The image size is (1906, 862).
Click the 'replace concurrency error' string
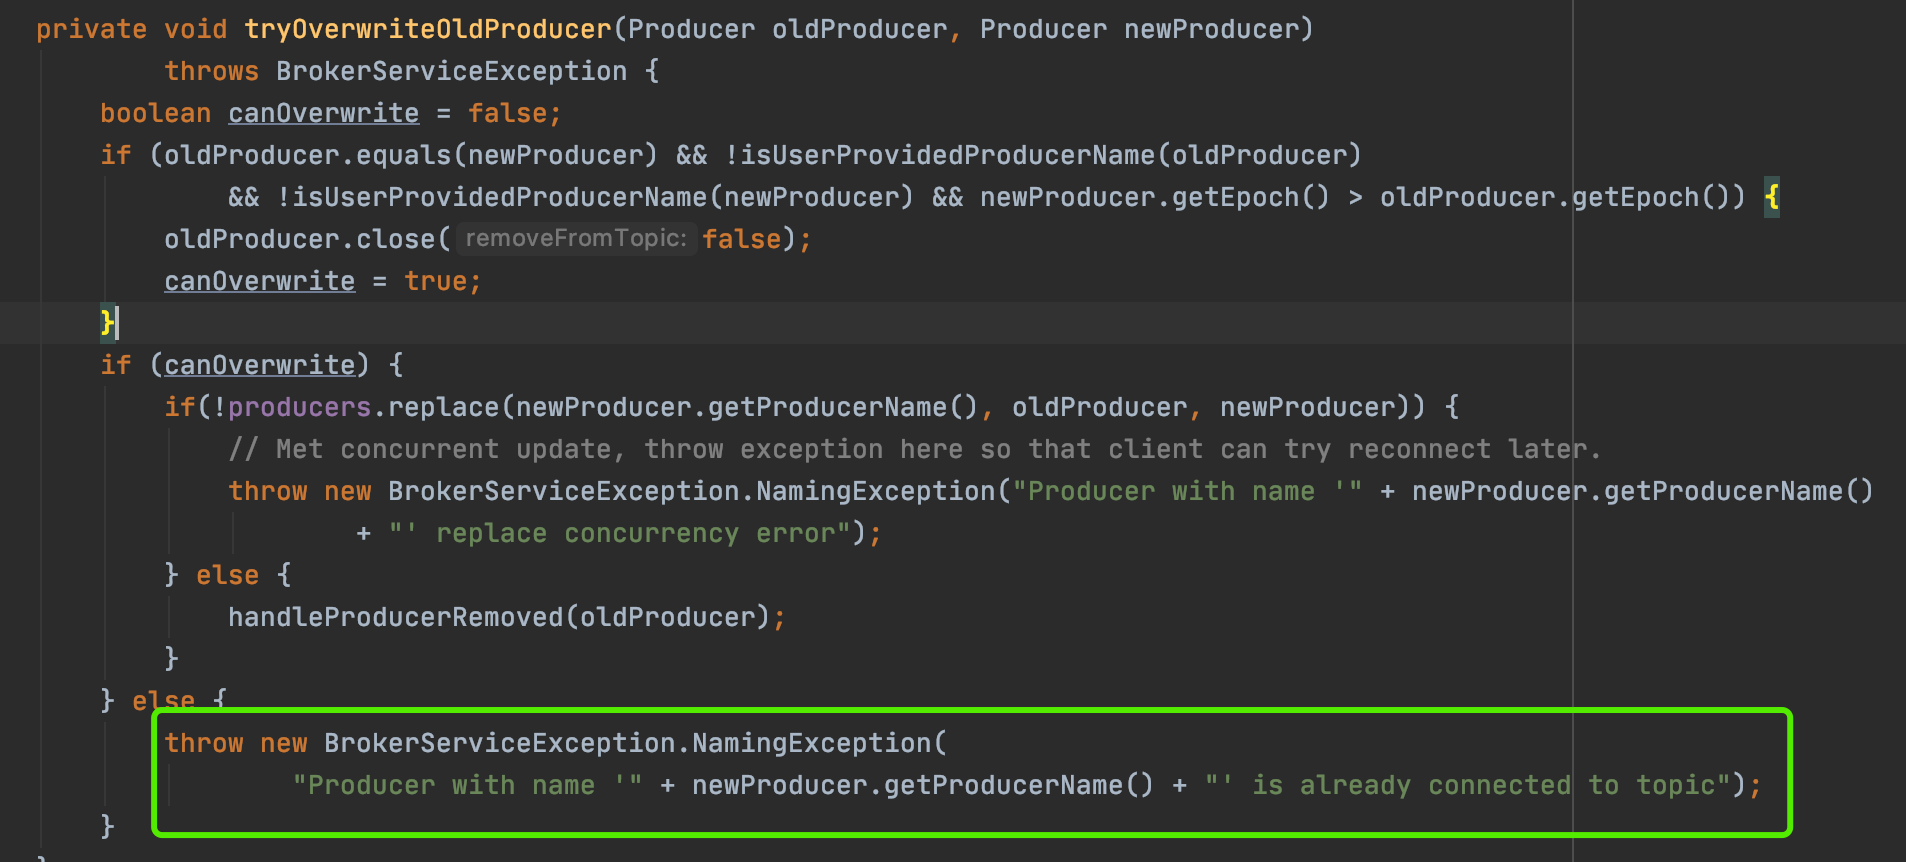click(620, 533)
